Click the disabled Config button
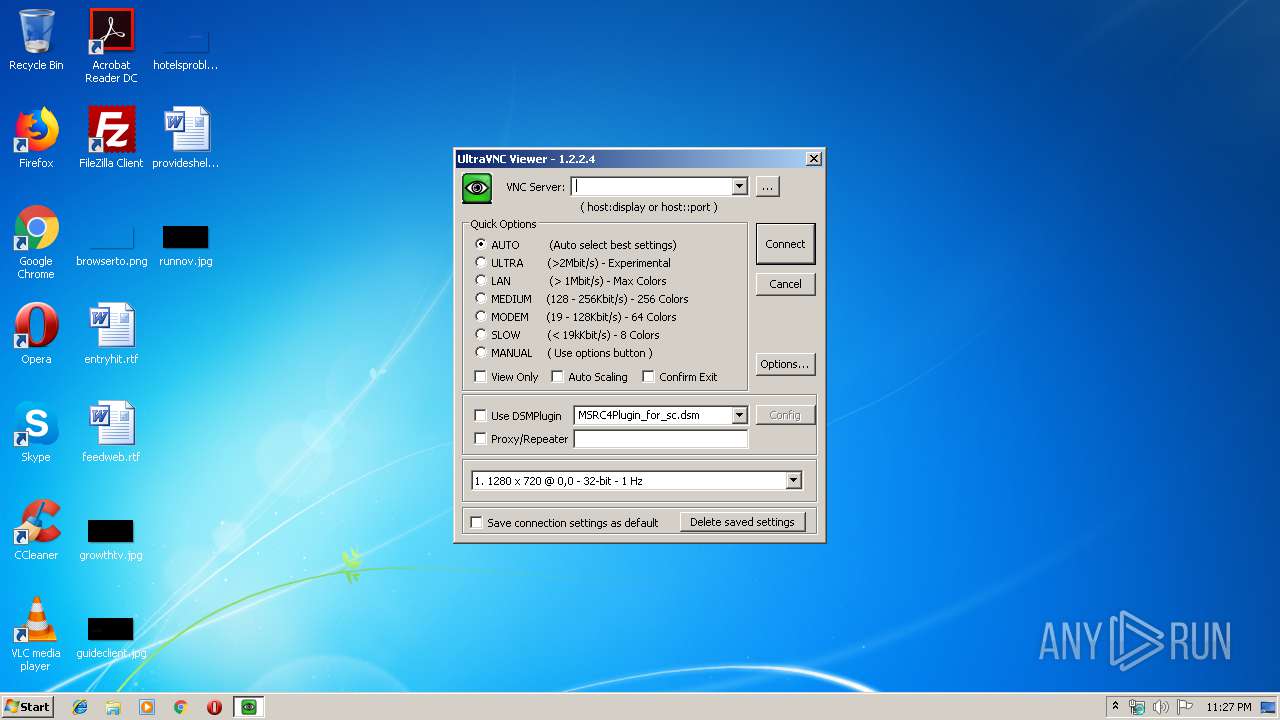The height and width of the screenshot is (720, 1280). tap(785, 415)
